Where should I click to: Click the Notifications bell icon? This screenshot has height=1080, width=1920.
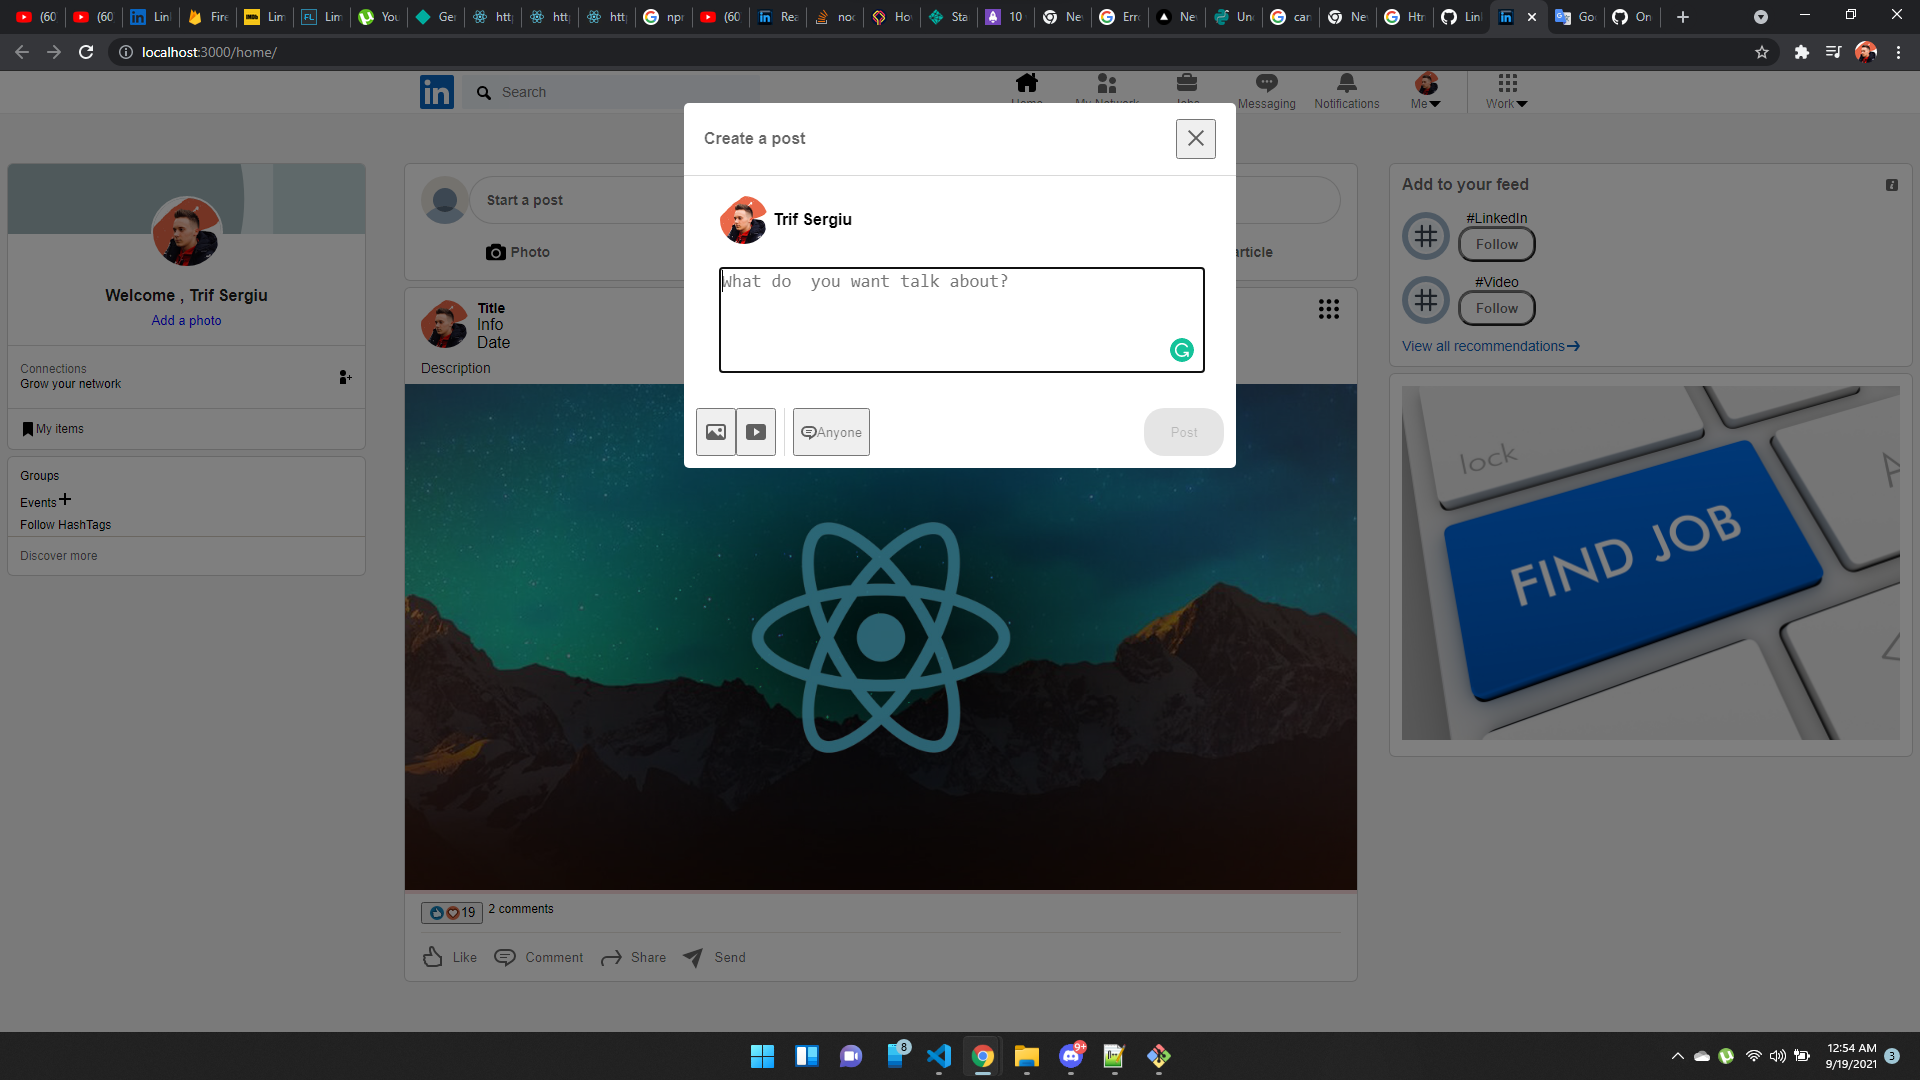pyautogui.click(x=1346, y=85)
